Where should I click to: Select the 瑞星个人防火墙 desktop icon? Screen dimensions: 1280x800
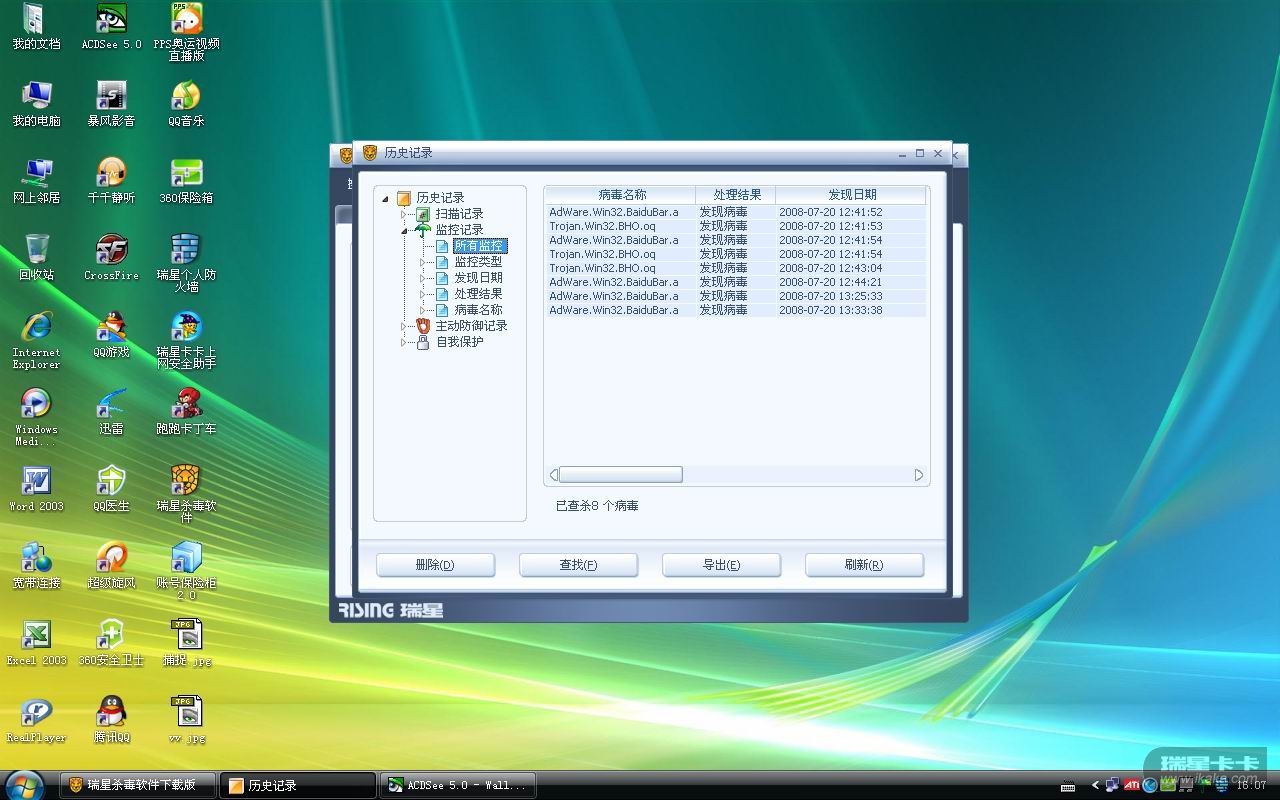tap(186, 263)
